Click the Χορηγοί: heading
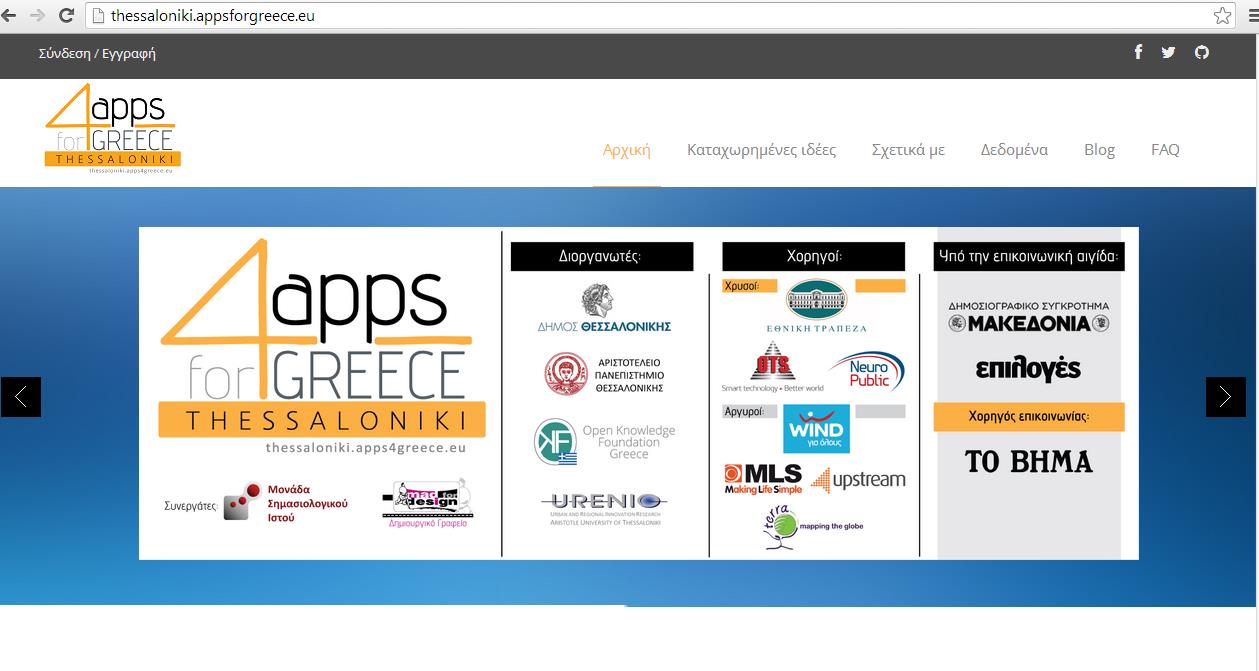 [x=814, y=257]
